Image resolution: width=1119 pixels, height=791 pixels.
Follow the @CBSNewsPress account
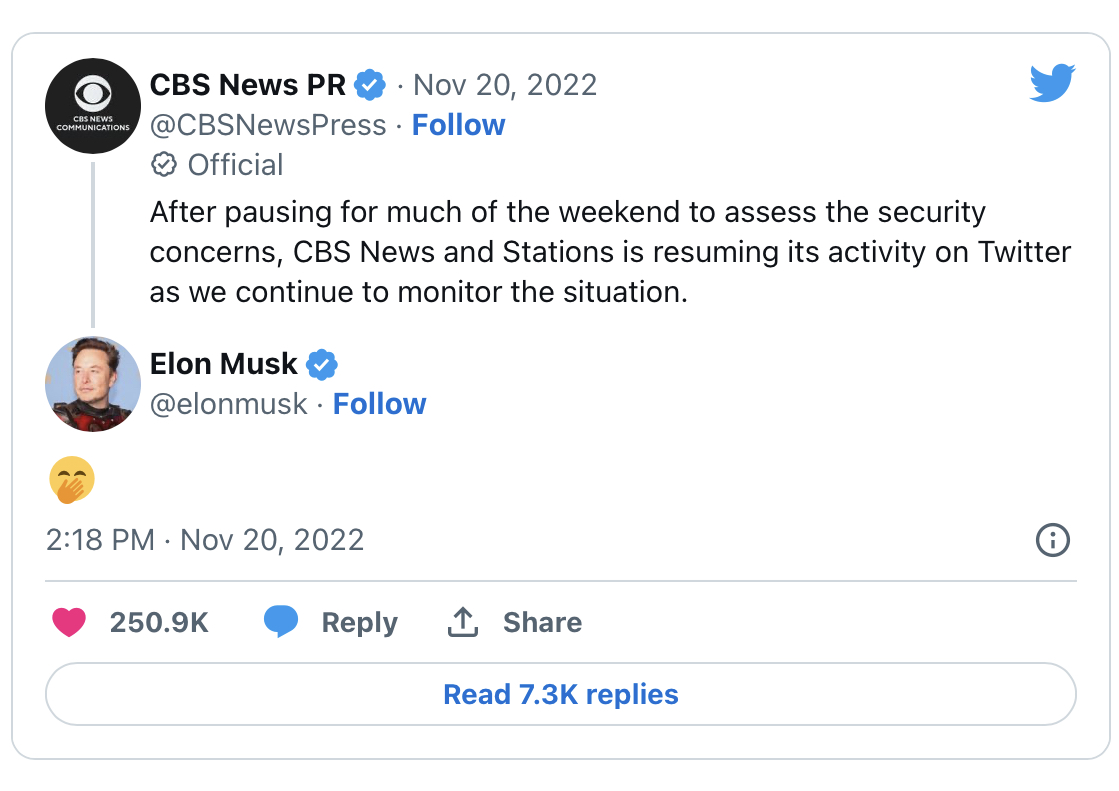pos(458,125)
